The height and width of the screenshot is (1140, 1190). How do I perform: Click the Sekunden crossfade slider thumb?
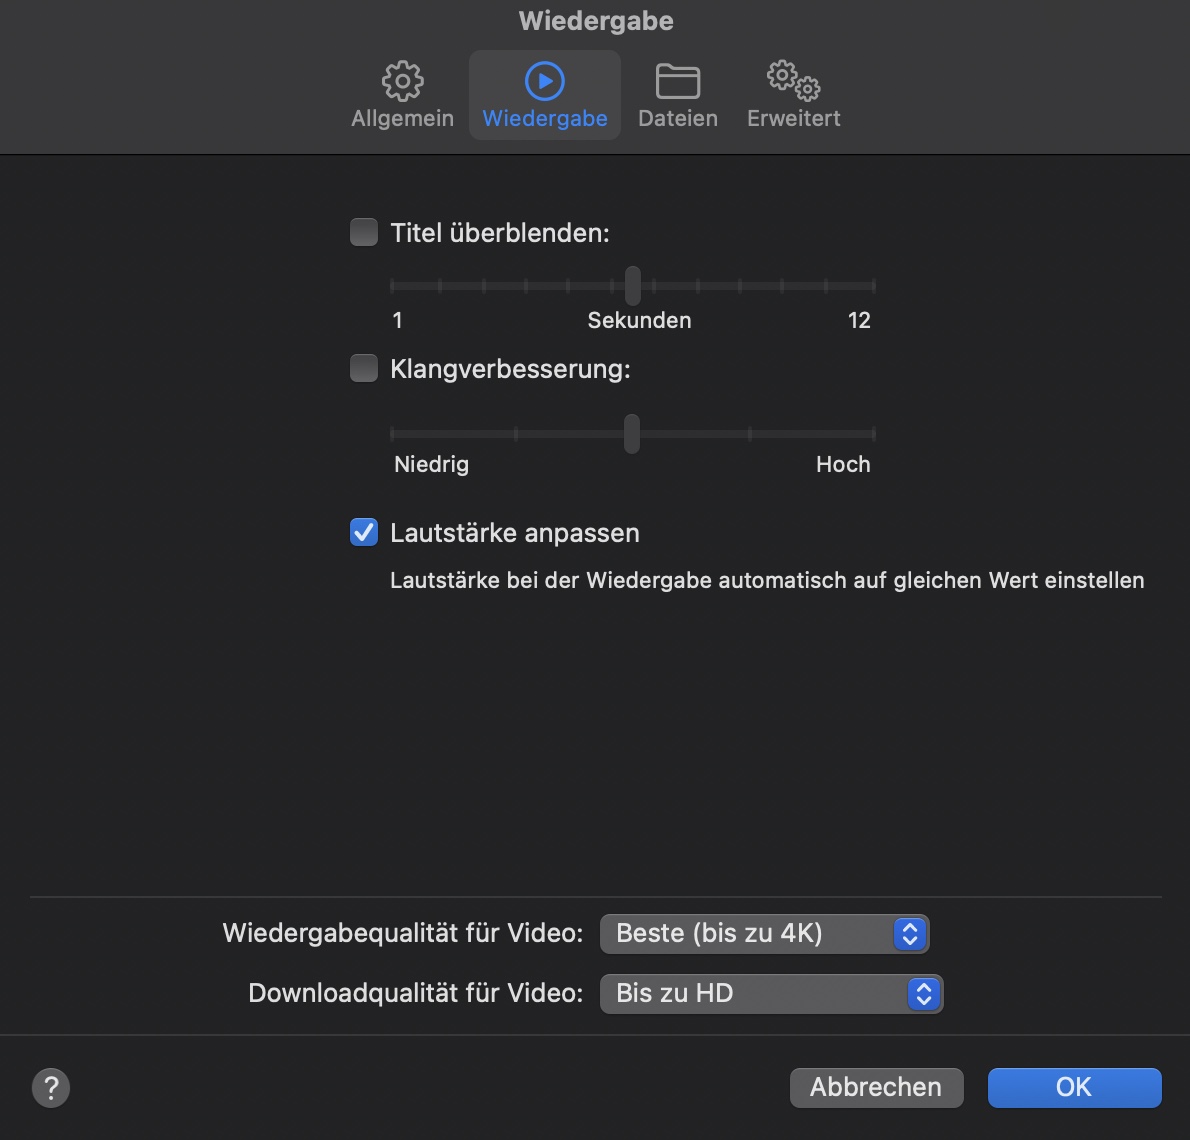coord(633,285)
